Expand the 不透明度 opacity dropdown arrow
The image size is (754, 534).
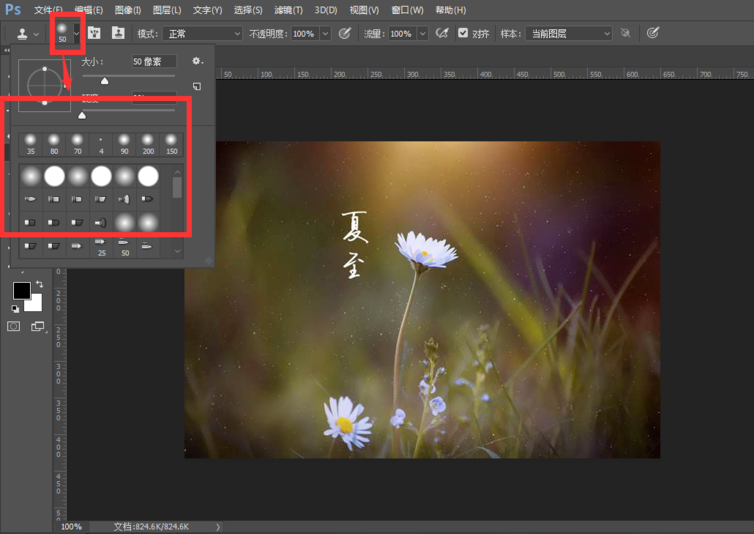[326, 33]
